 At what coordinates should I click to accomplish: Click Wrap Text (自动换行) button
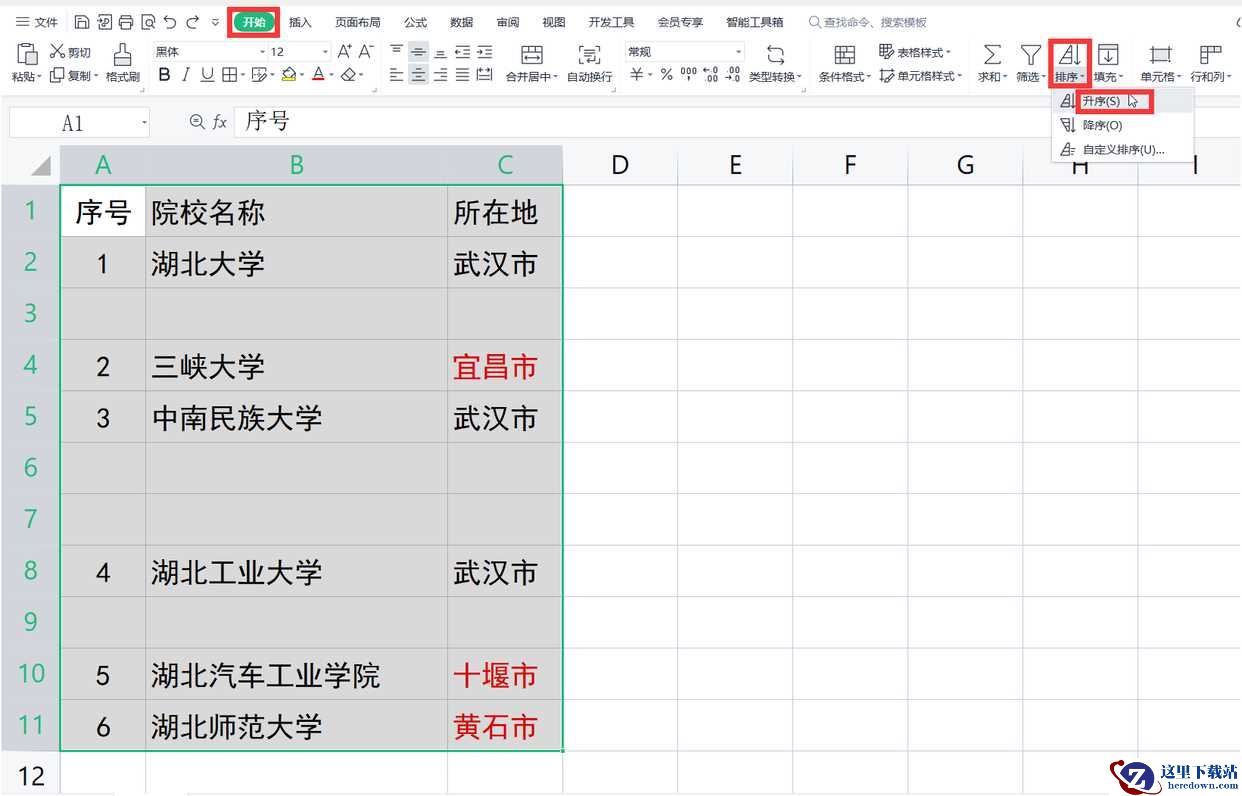tap(589, 63)
